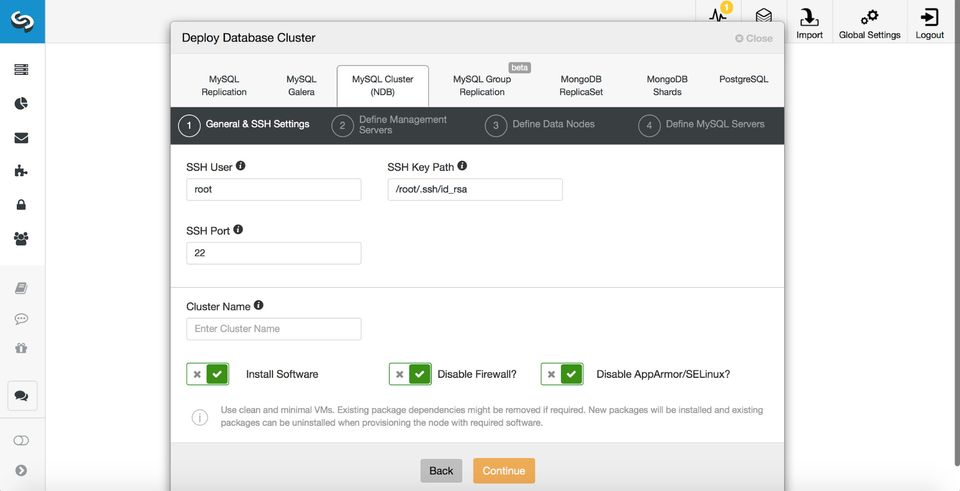Viewport: 960px width, 491px height.
Task: Open the user management people icon
Action: 21,238
